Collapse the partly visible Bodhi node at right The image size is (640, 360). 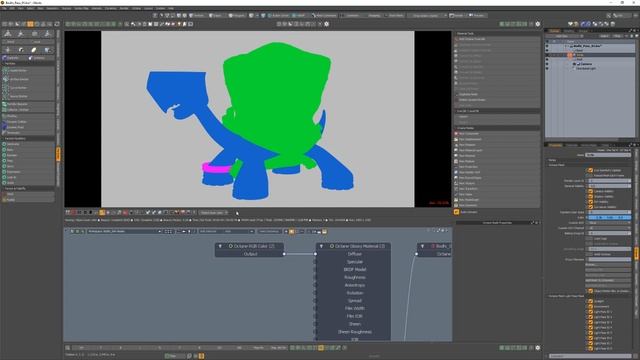(x=422, y=246)
